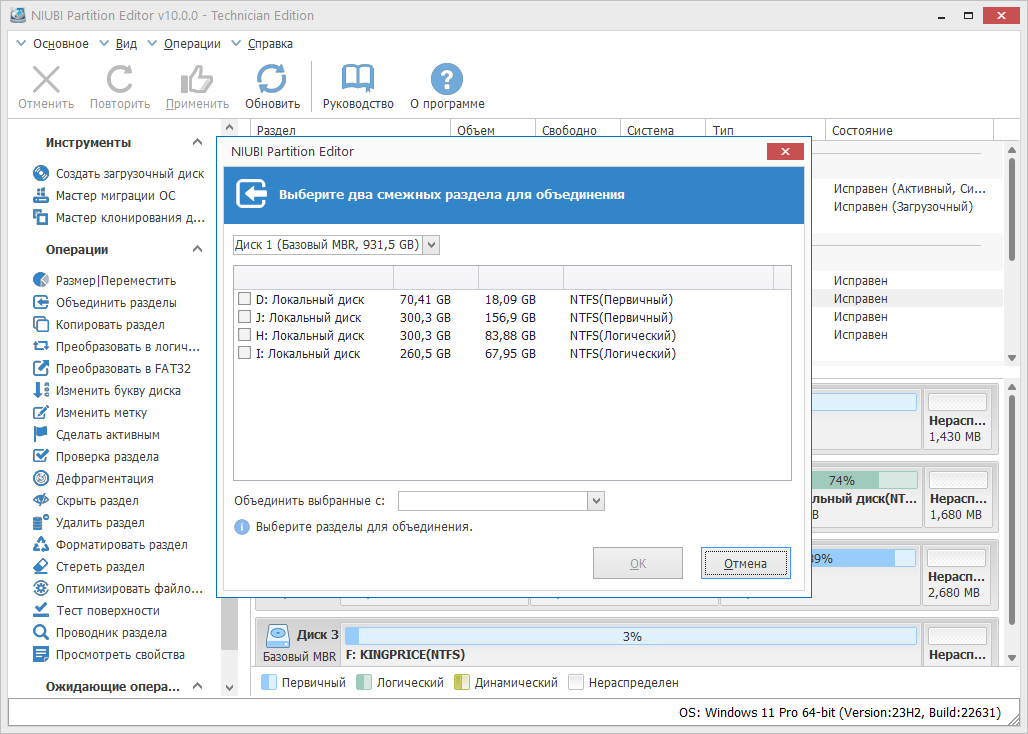This screenshot has width=1028, height=734.
Task: Click the Отмена button in dialog
Action: pyautogui.click(x=745, y=564)
